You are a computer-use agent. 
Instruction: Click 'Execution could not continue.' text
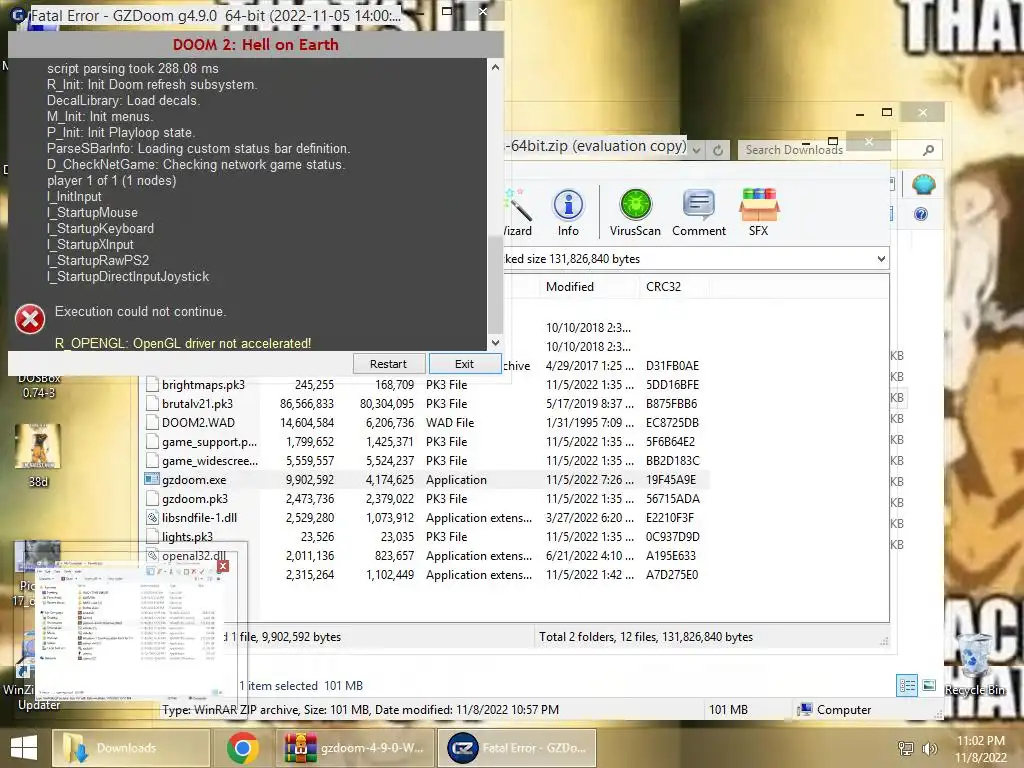pos(140,312)
